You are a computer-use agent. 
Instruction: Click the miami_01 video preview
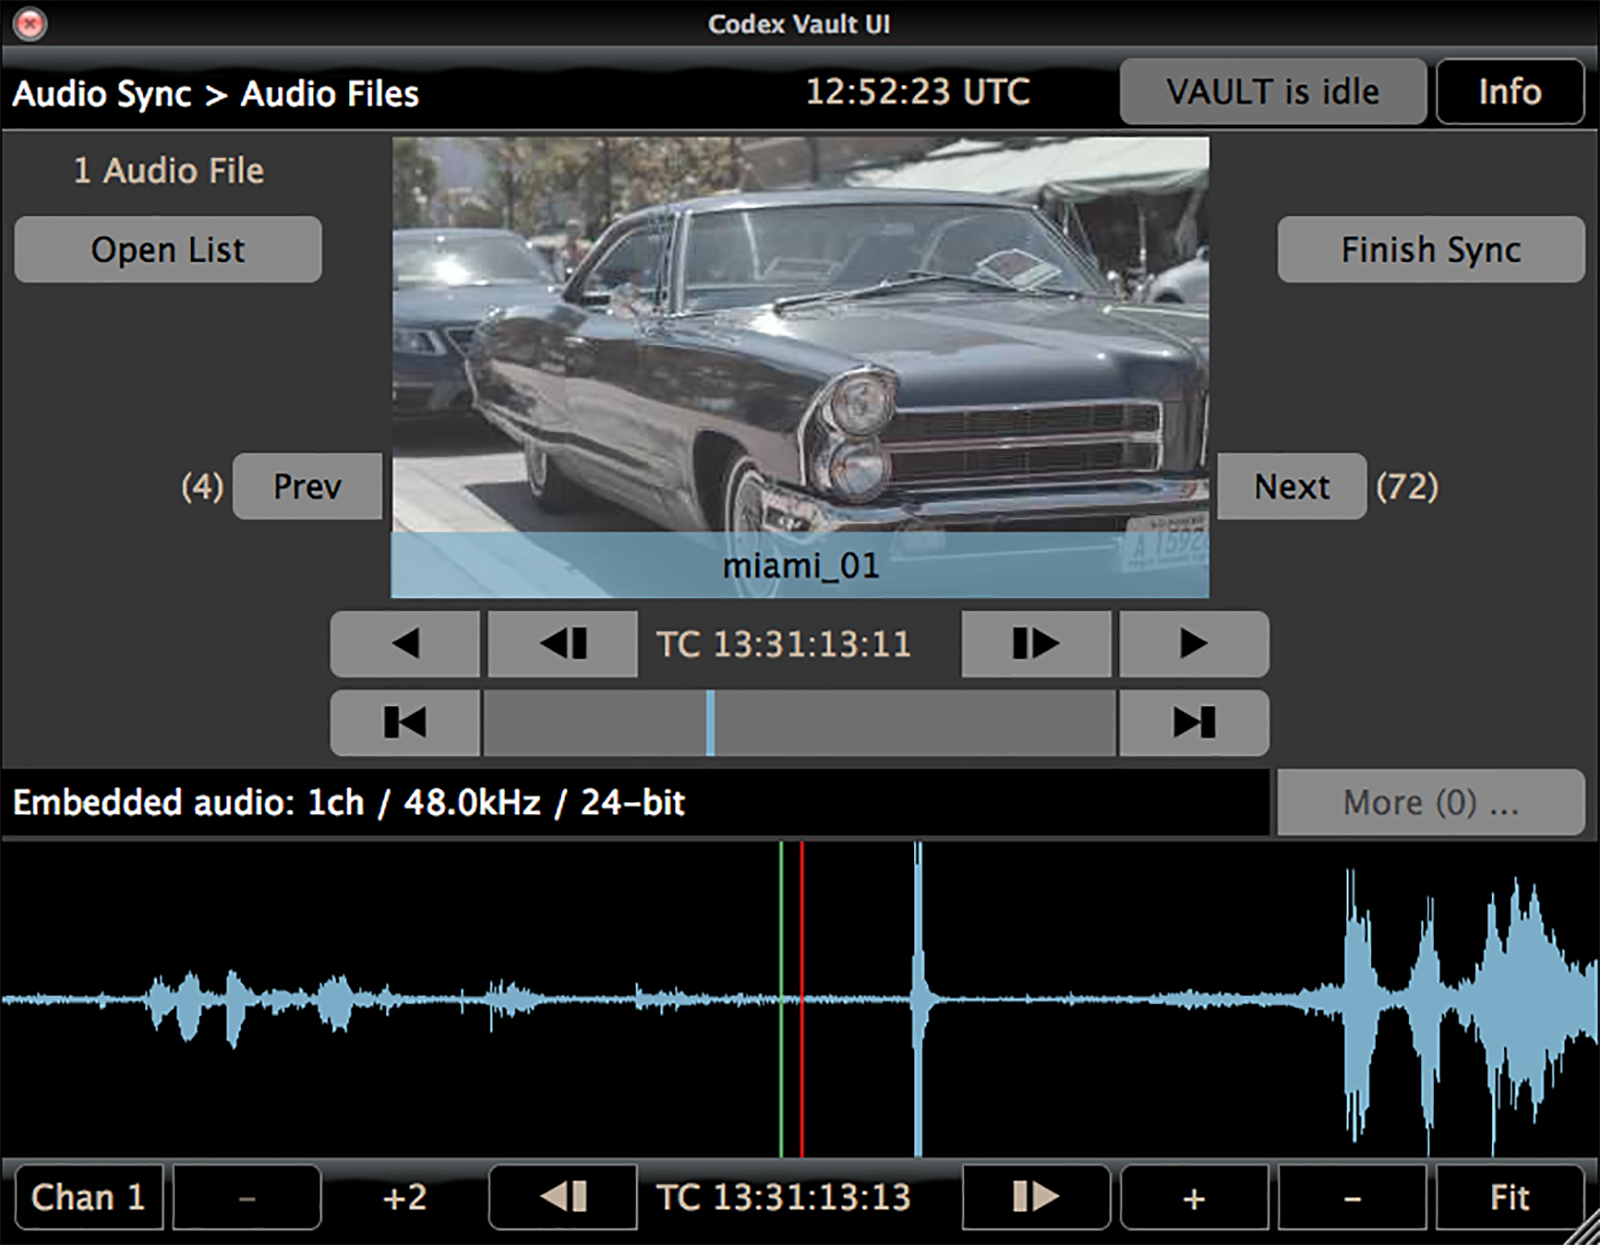[800, 367]
